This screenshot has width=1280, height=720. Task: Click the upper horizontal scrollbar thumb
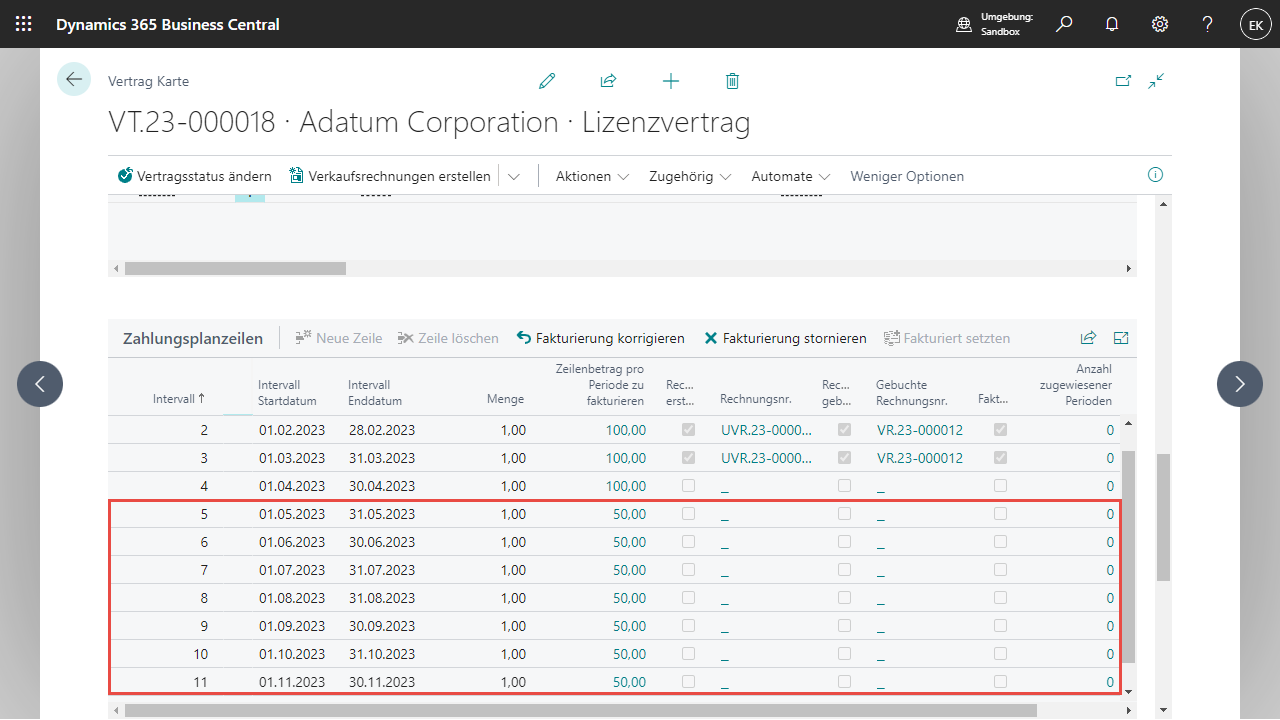[x=235, y=268]
